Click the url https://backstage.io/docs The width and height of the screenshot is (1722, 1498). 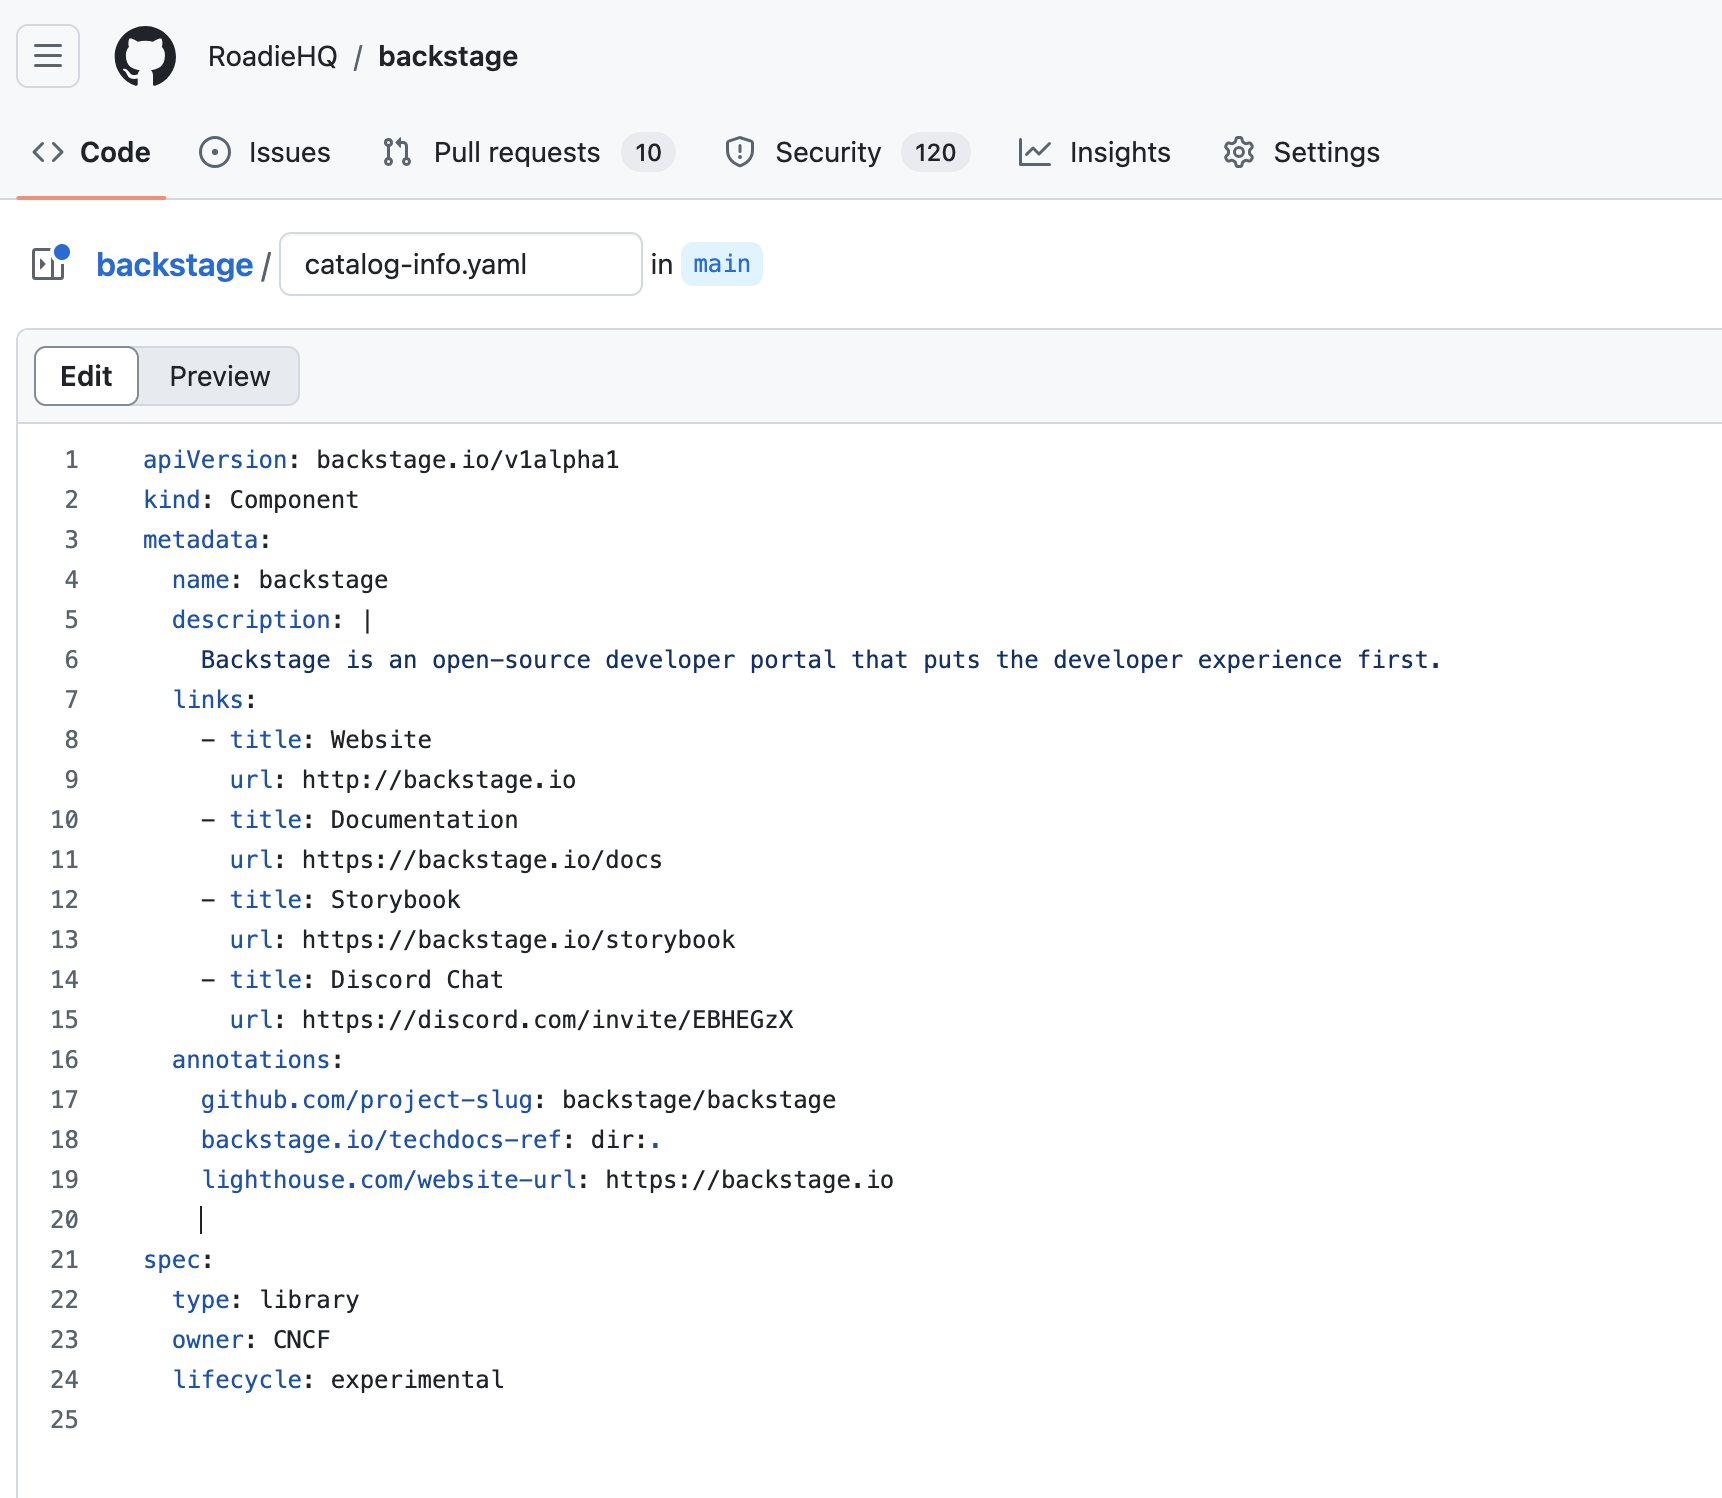pos(482,860)
